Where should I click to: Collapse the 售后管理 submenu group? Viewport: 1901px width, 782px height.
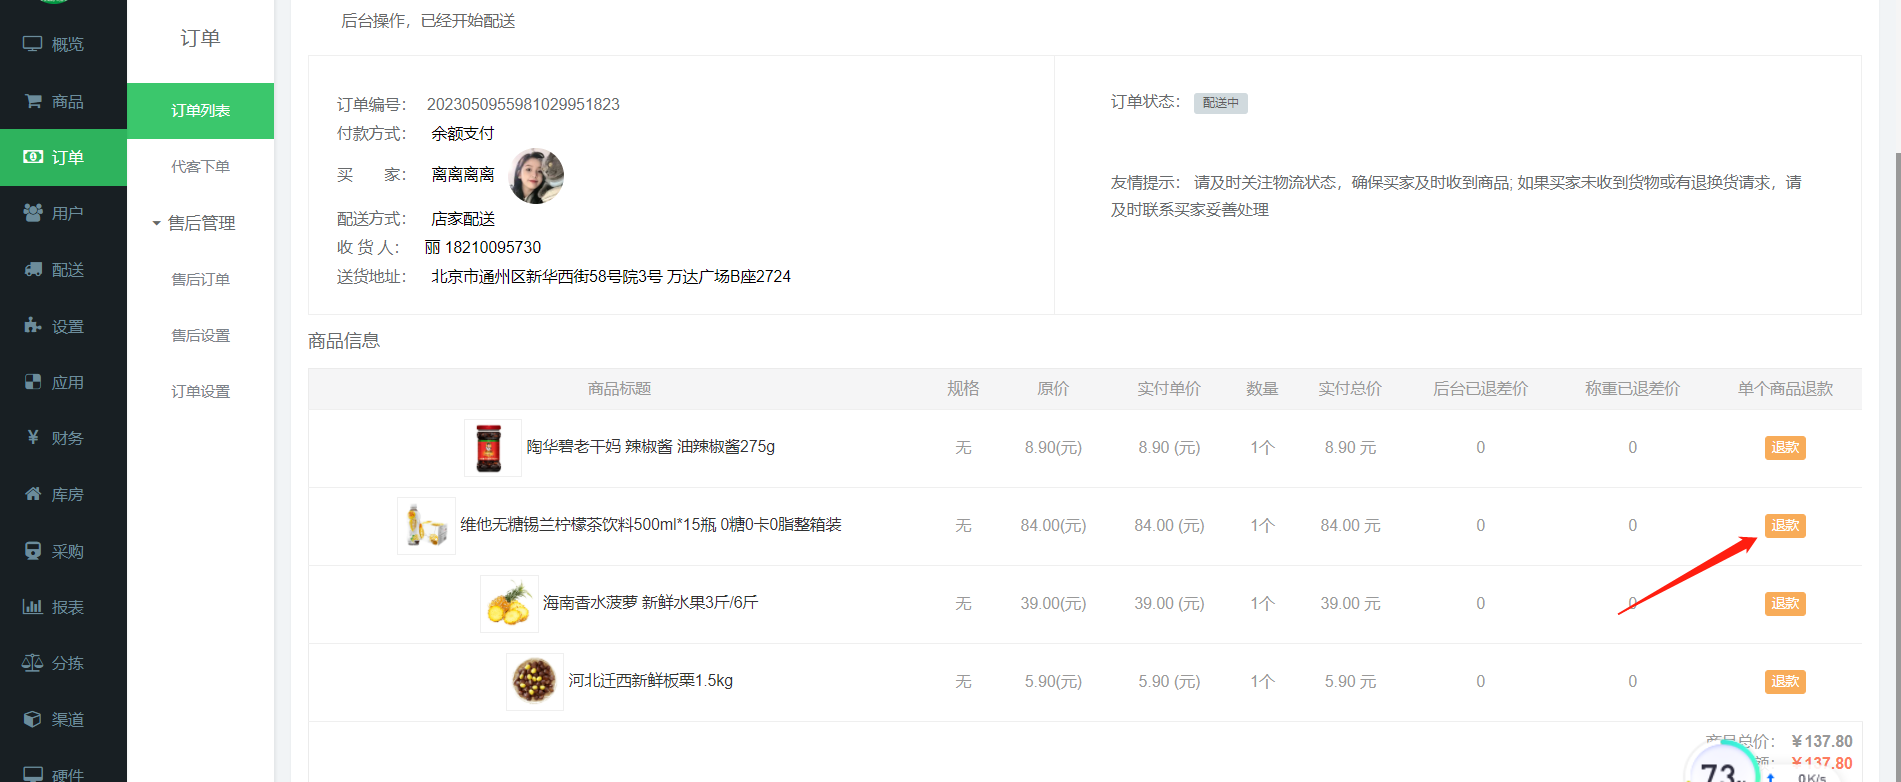pos(194,223)
